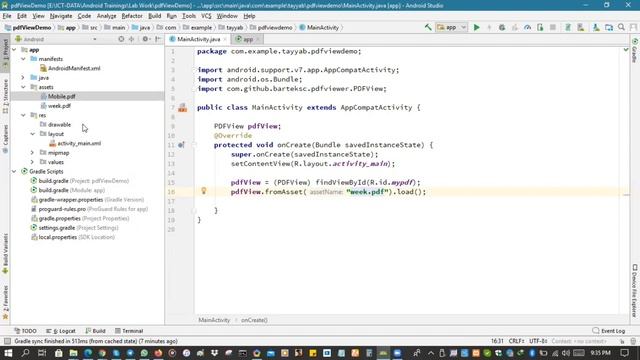Open the profiler gauge icon
The width and height of the screenshot is (640, 360).
pyautogui.click(x=527, y=27)
